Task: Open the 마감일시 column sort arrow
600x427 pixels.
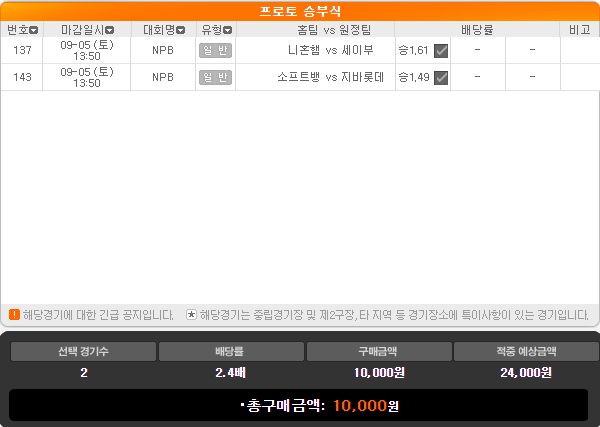Action: (x=110, y=30)
